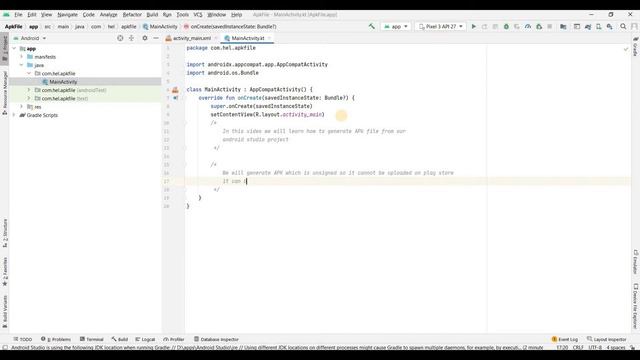Open Project panel gear settings
Viewport: 640px width, 360px height.
point(145,38)
